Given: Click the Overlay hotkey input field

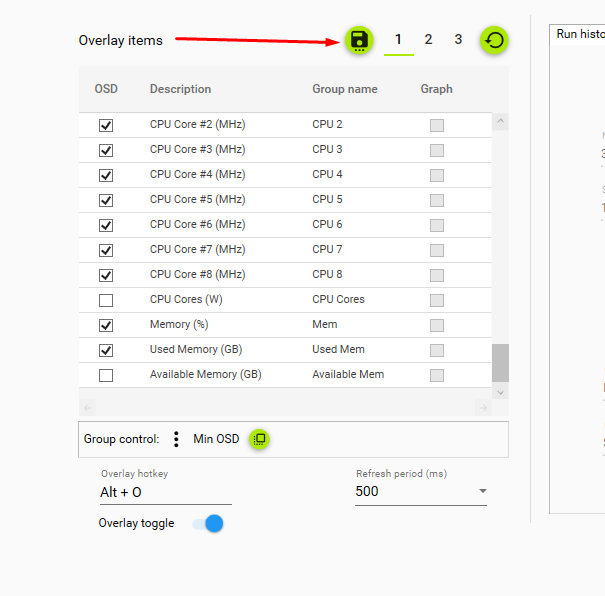Looking at the screenshot, I should click(165, 492).
